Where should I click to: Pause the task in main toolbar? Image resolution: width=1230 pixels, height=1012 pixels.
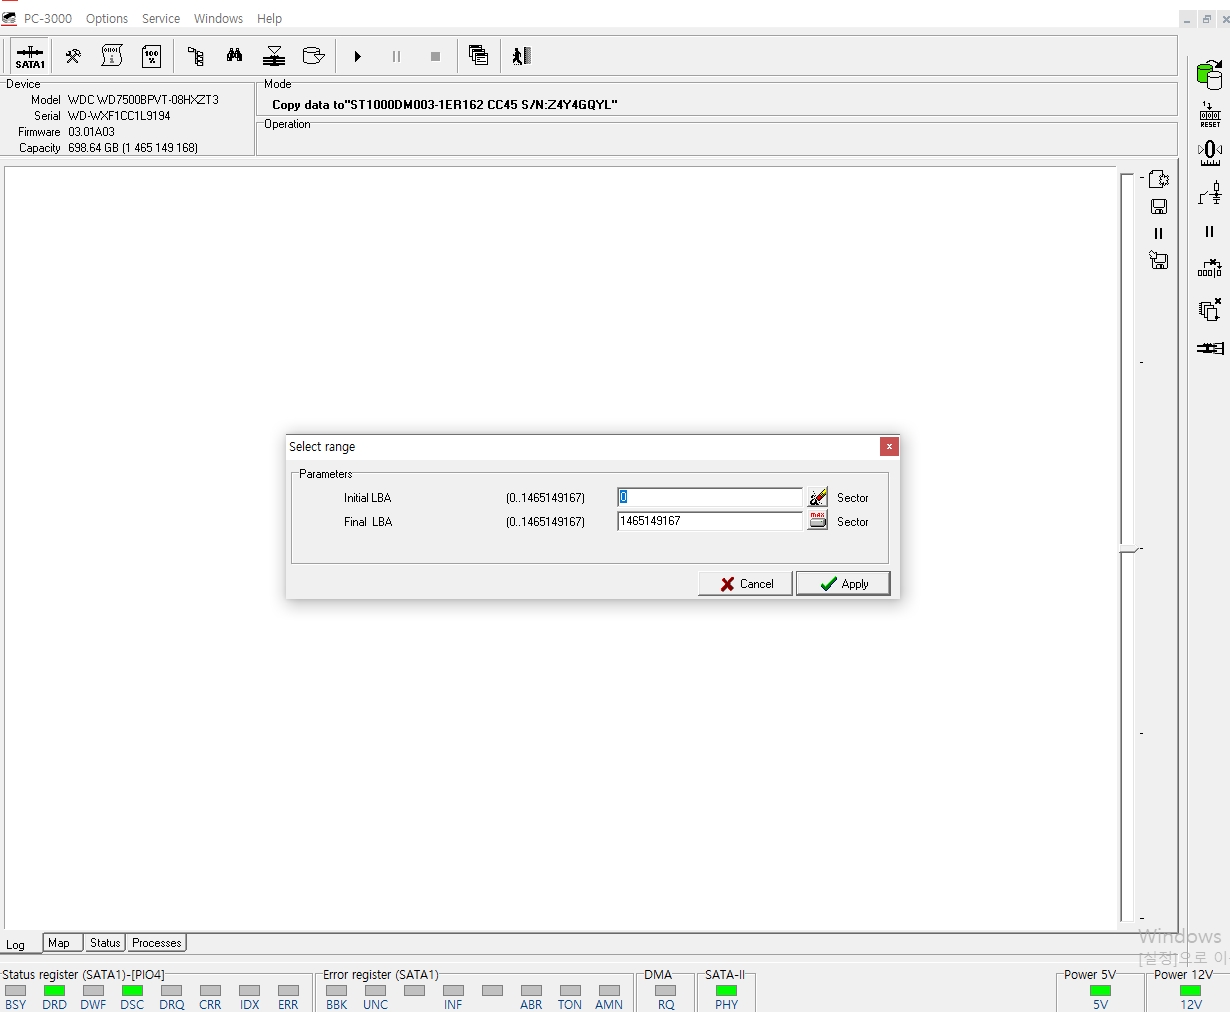point(396,56)
